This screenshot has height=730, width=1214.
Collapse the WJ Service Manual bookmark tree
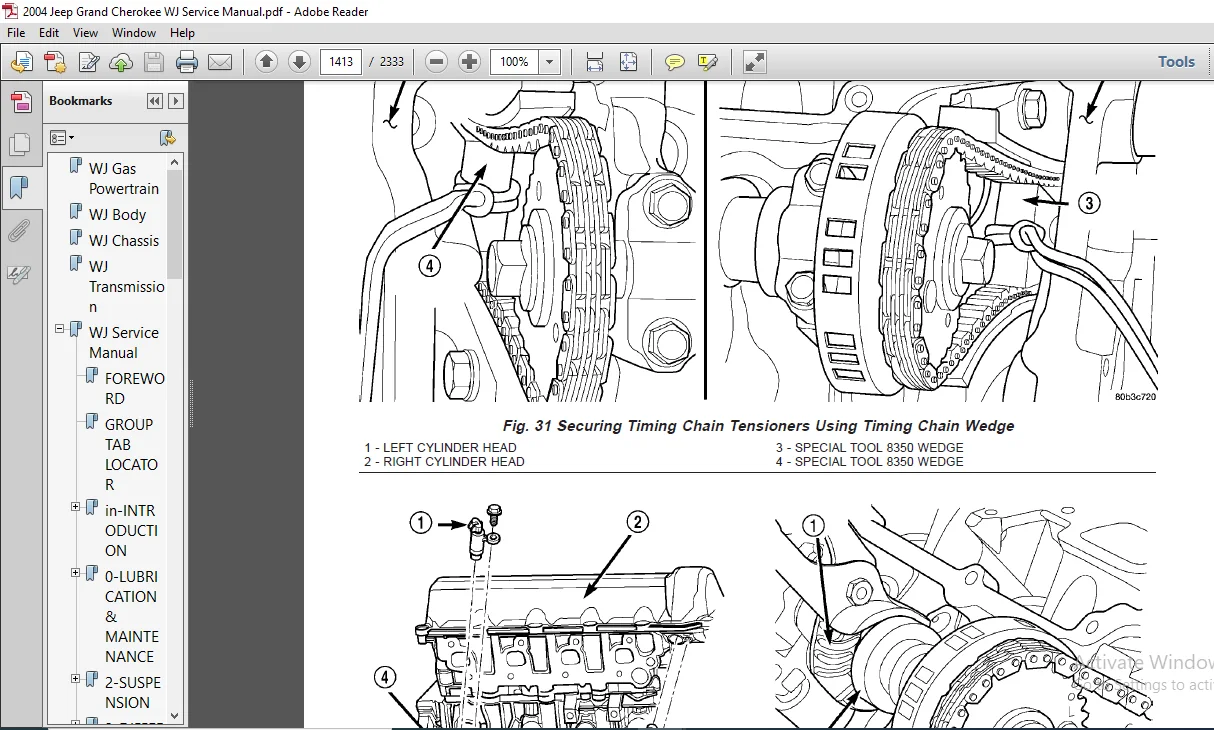tap(59, 329)
